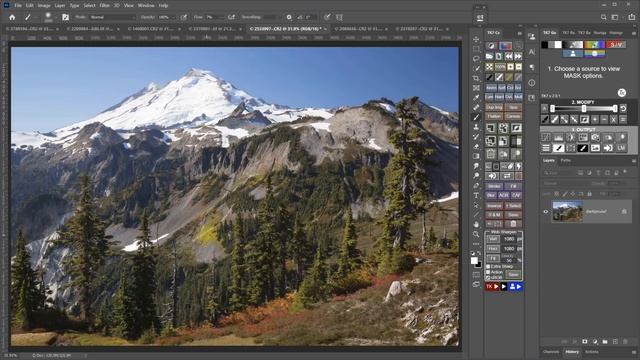
Task: Select the Eyedropper tool
Action: coord(476,98)
